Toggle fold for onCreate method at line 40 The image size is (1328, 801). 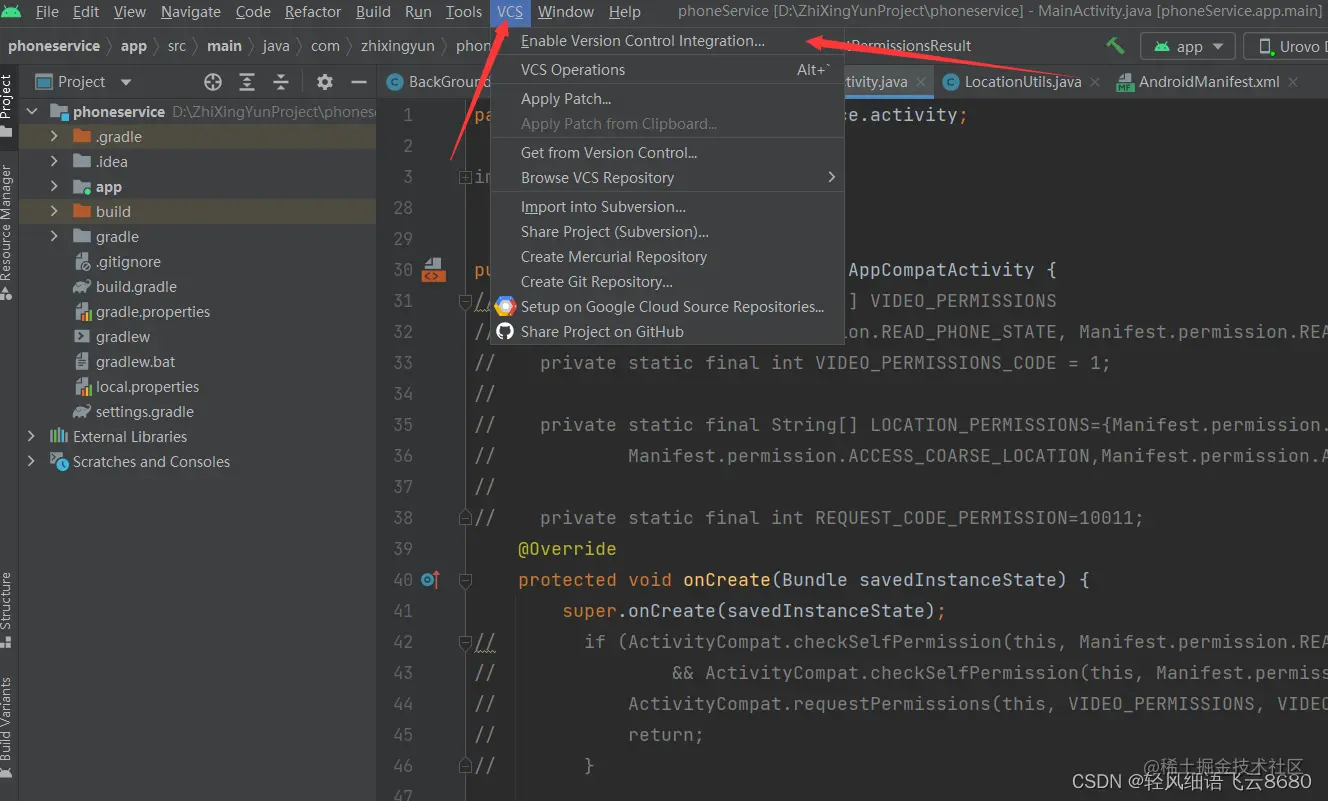tap(465, 580)
